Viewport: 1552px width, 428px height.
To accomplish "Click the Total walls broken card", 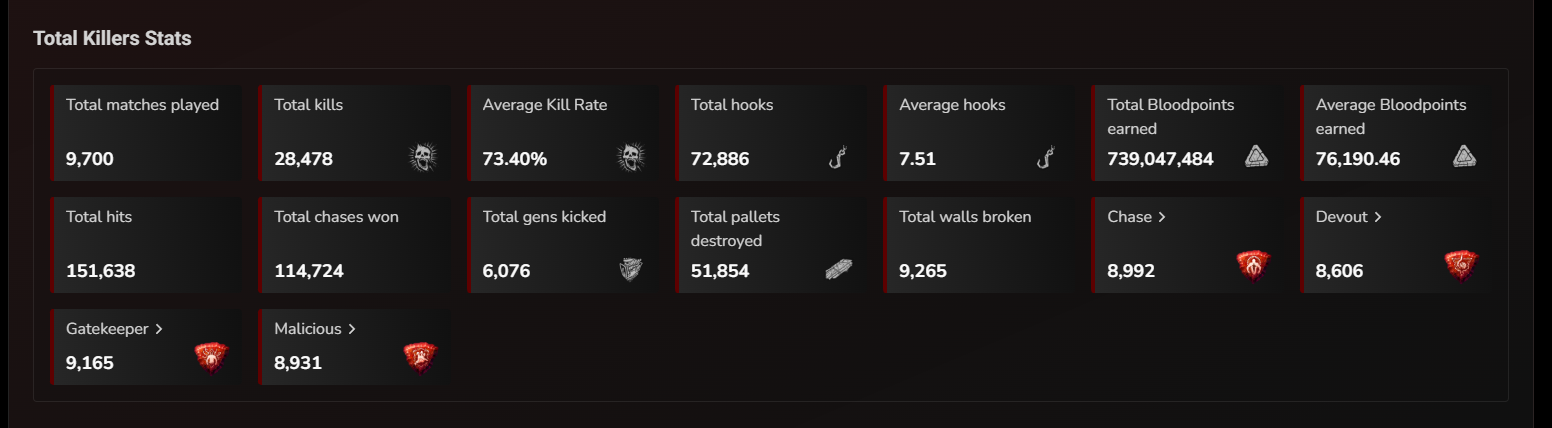I will tap(979, 244).
